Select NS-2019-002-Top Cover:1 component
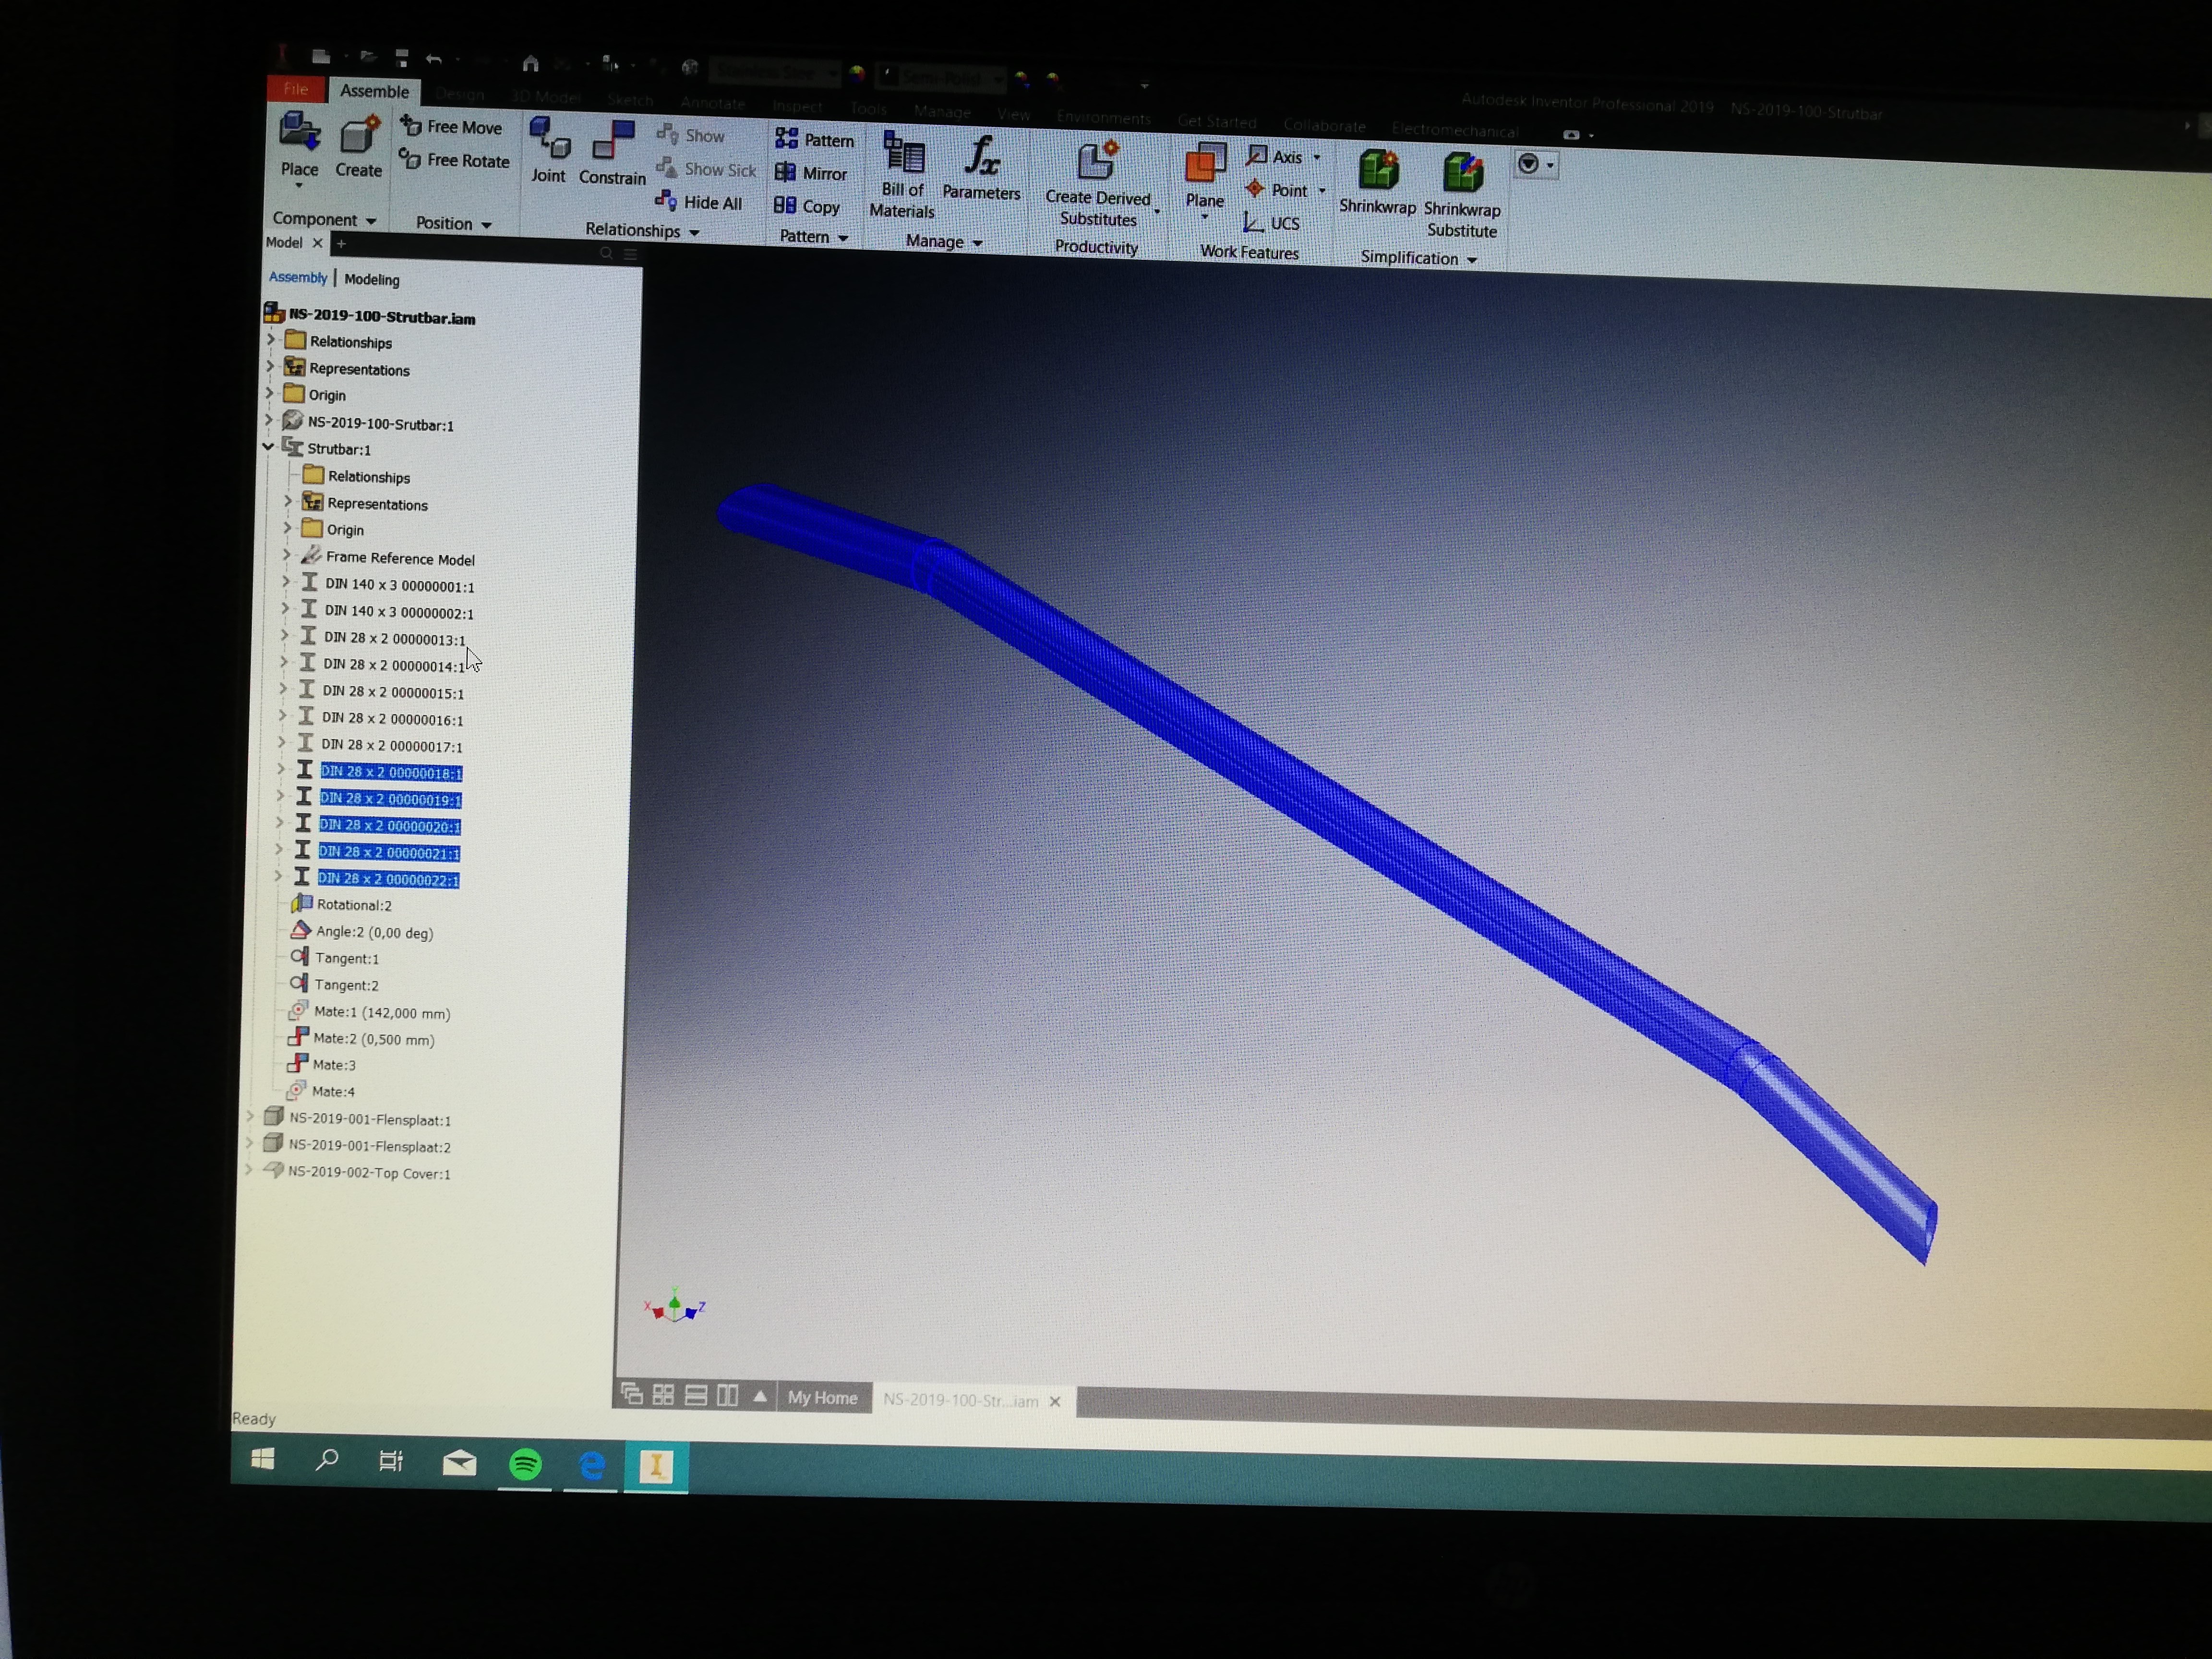 pos(369,1173)
